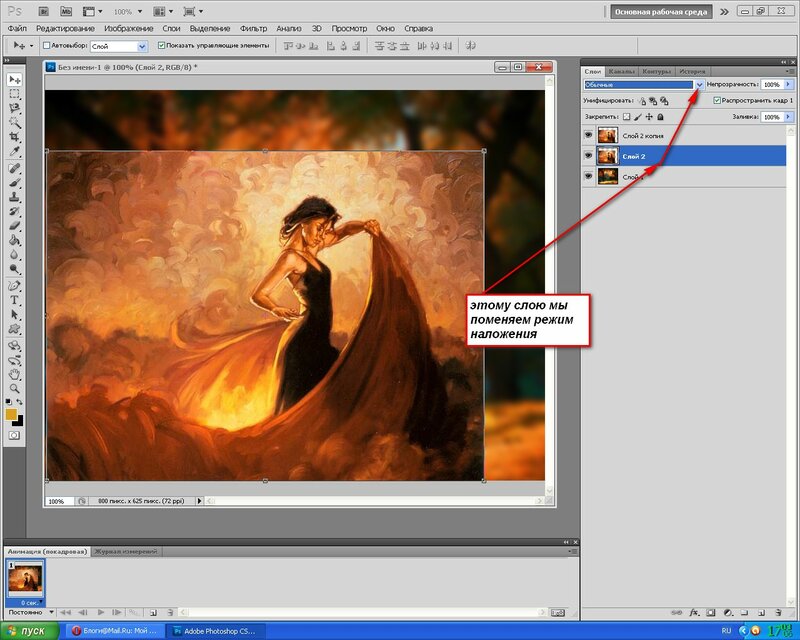Toggle lock transparent pixels
Screen dimensions: 800x640
point(627,117)
